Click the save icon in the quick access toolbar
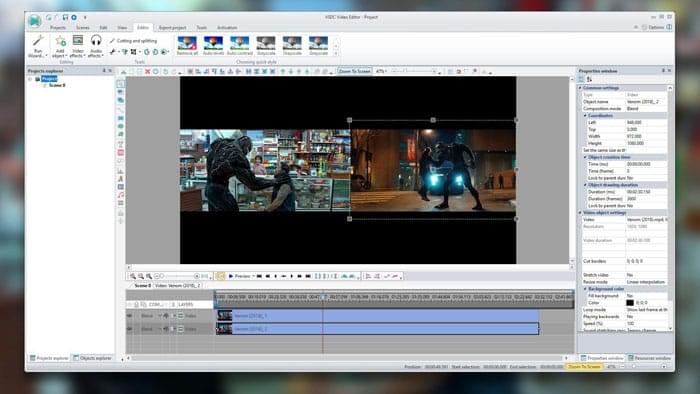This screenshot has height=394, width=700. [x=65, y=17]
